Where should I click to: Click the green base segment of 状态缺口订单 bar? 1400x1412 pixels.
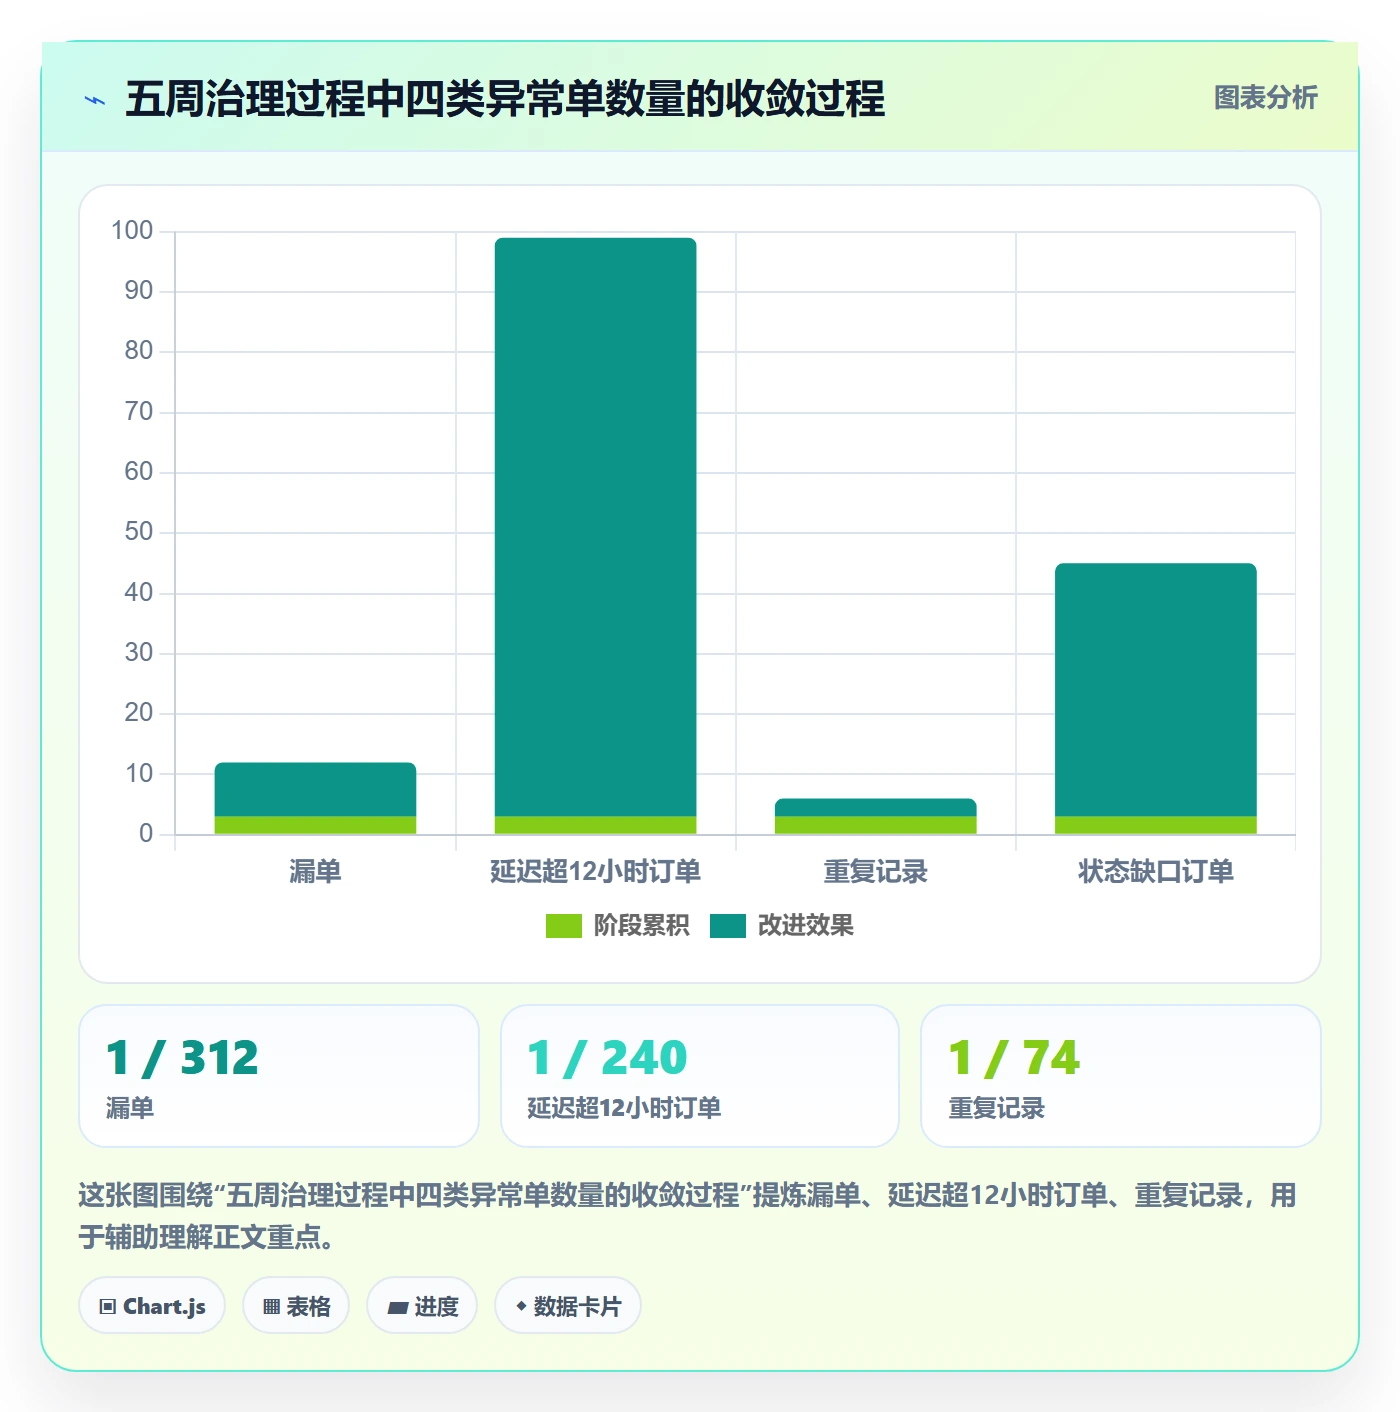[x=1155, y=825]
